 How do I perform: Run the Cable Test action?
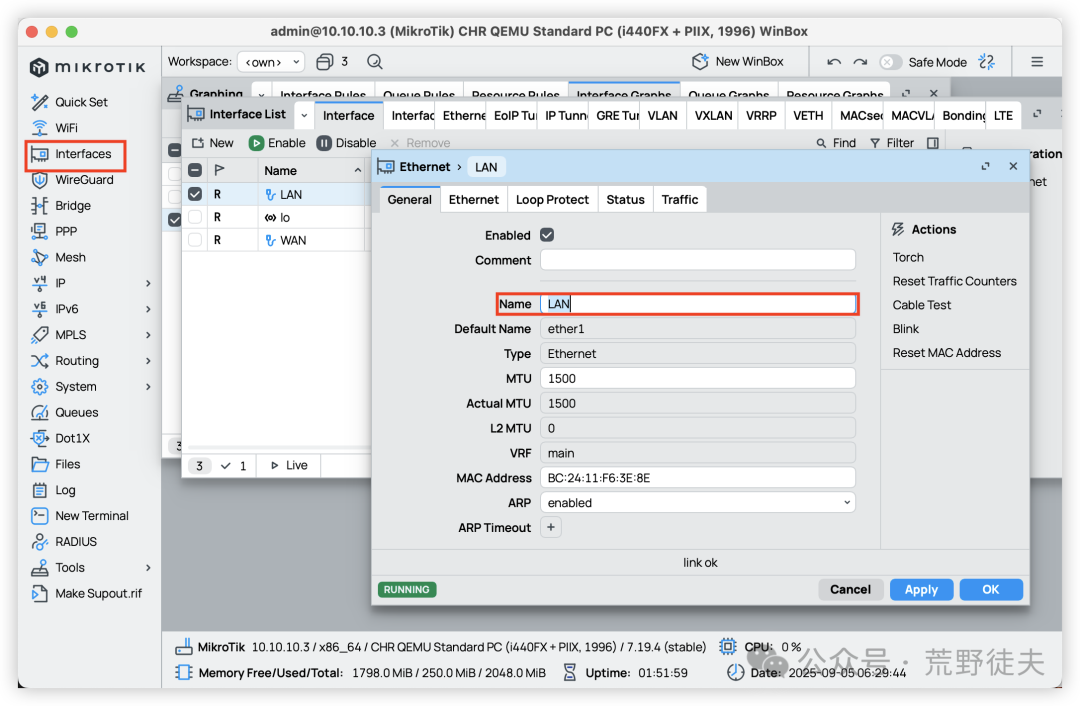[x=922, y=305]
